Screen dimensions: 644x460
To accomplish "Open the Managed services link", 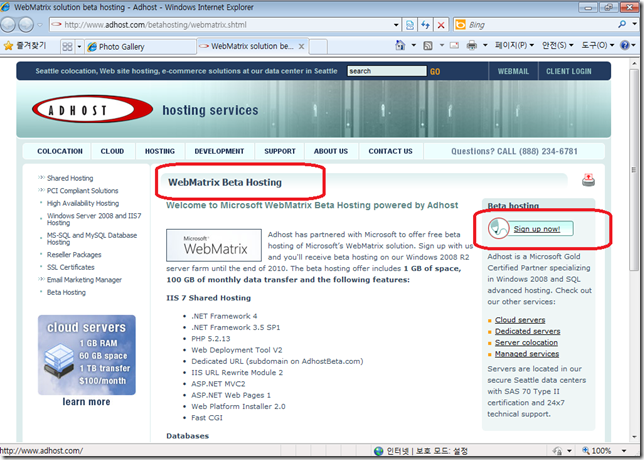I will tap(527, 354).
